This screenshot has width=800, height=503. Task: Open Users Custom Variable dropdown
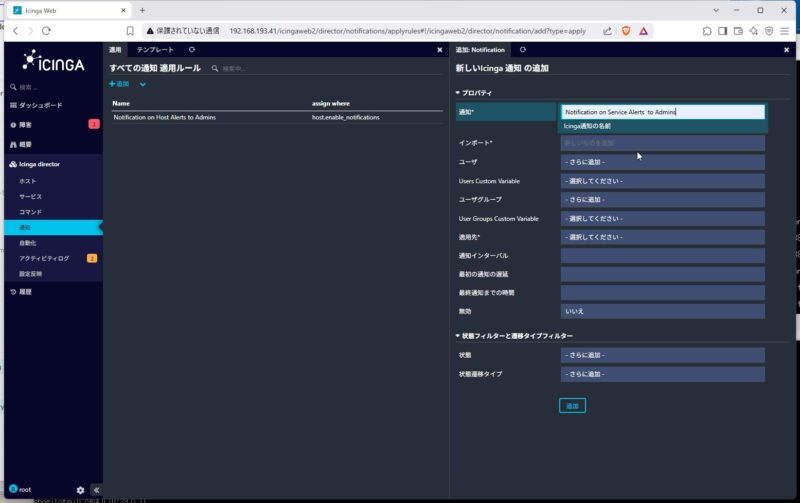pyautogui.click(x=663, y=181)
